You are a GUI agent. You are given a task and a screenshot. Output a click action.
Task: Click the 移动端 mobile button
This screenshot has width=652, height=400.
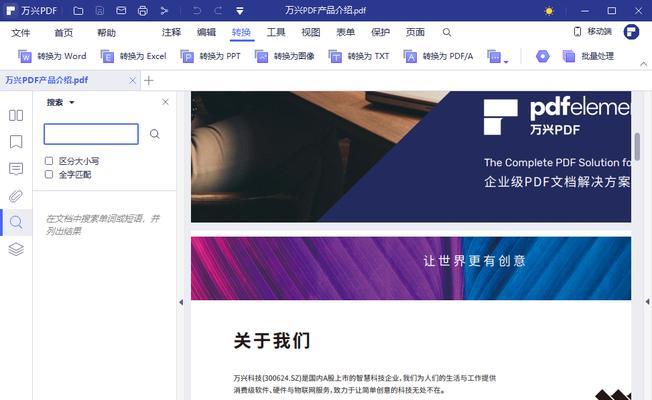coord(593,32)
